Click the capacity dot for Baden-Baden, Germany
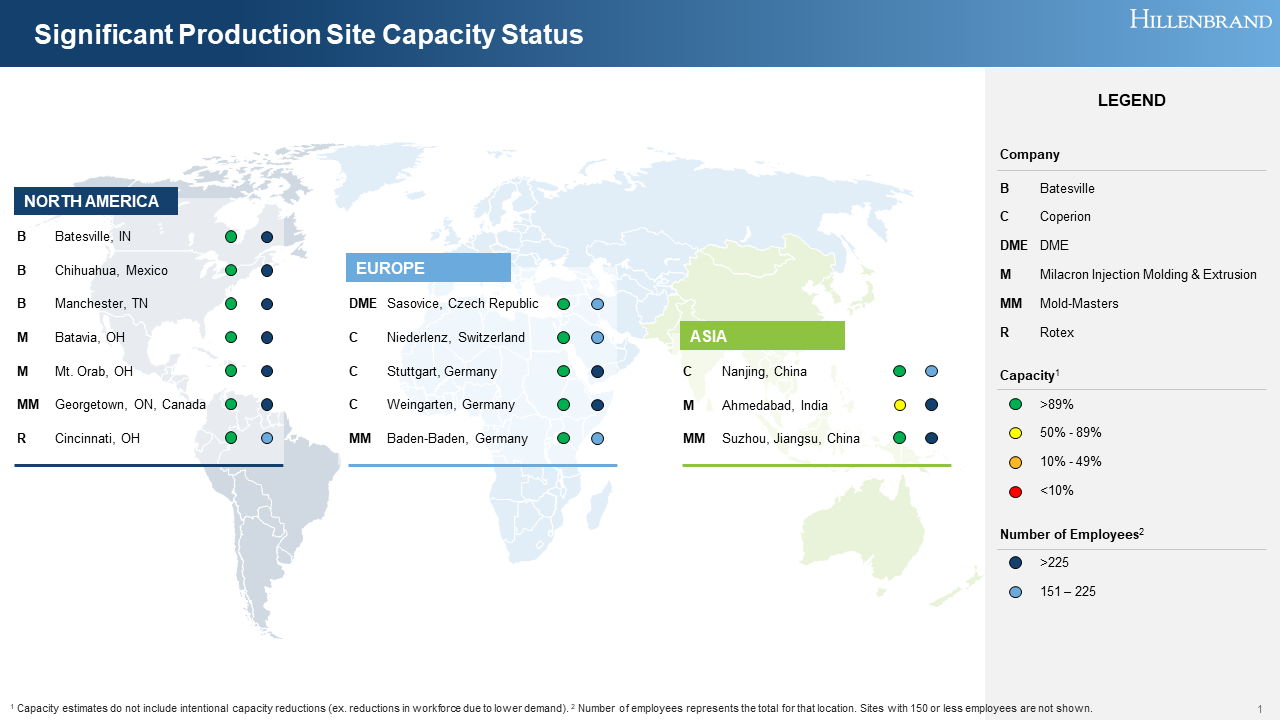Viewport: 1280px width, 720px height. [x=563, y=438]
